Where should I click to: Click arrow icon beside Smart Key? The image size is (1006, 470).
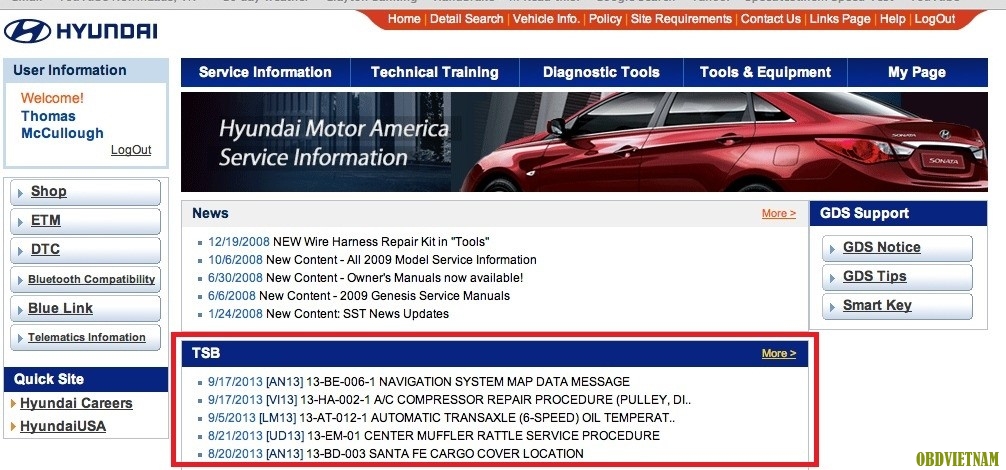coord(833,307)
